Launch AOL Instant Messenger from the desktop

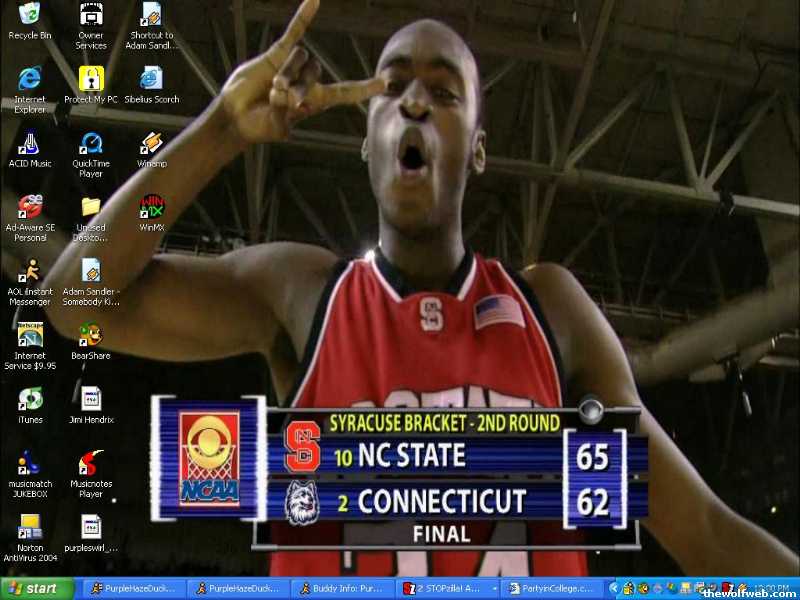[30, 271]
